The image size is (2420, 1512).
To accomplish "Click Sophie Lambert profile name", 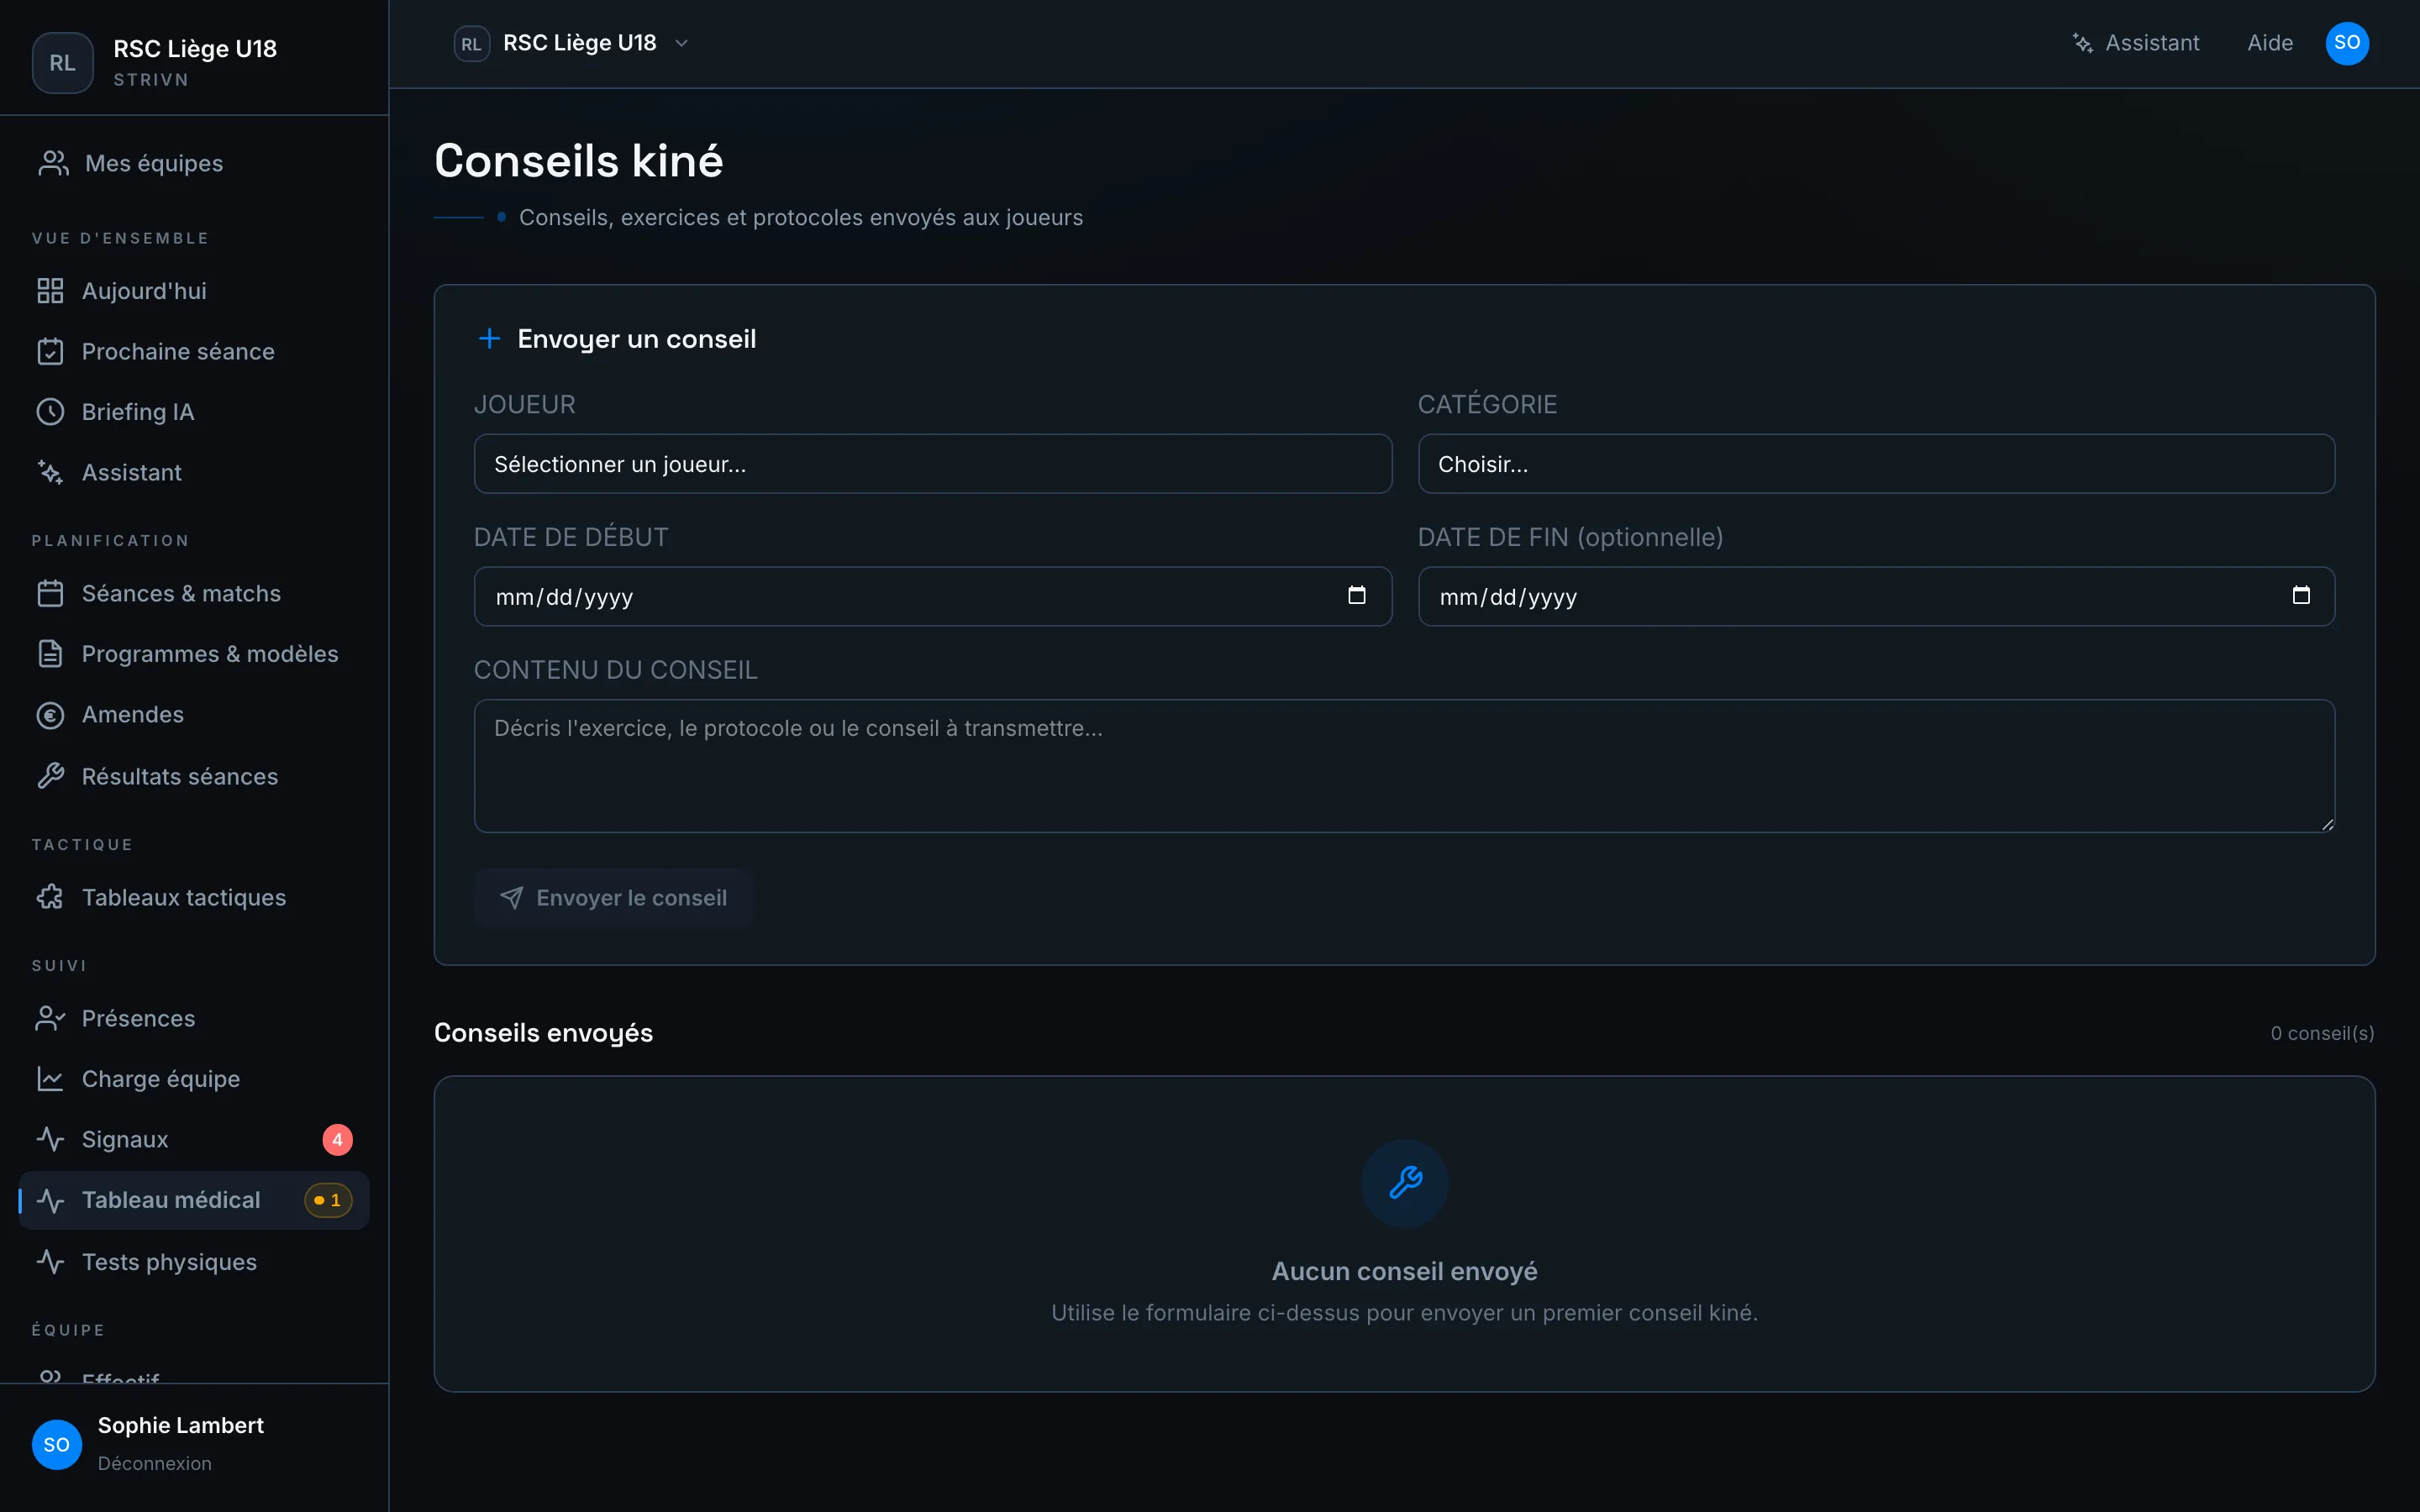I will [x=181, y=1425].
